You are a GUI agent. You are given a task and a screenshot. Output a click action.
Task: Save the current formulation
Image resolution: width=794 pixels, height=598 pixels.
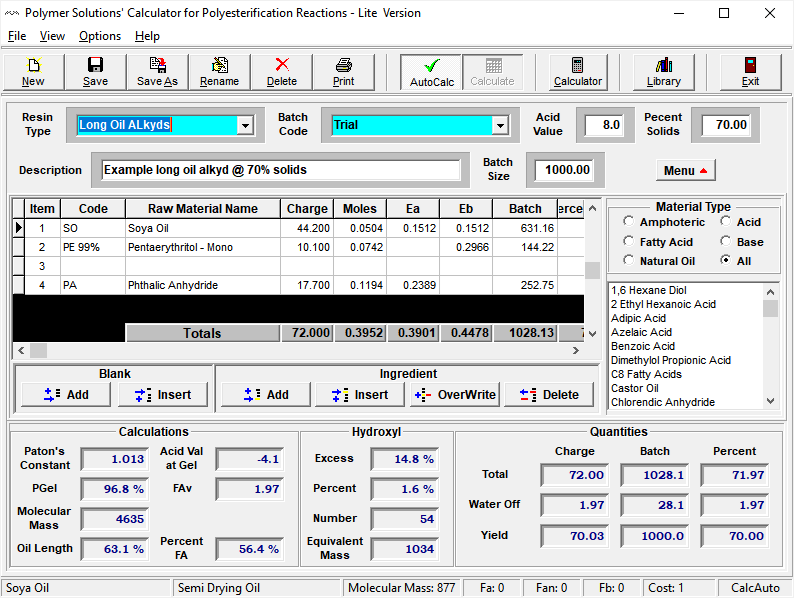point(95,72)
